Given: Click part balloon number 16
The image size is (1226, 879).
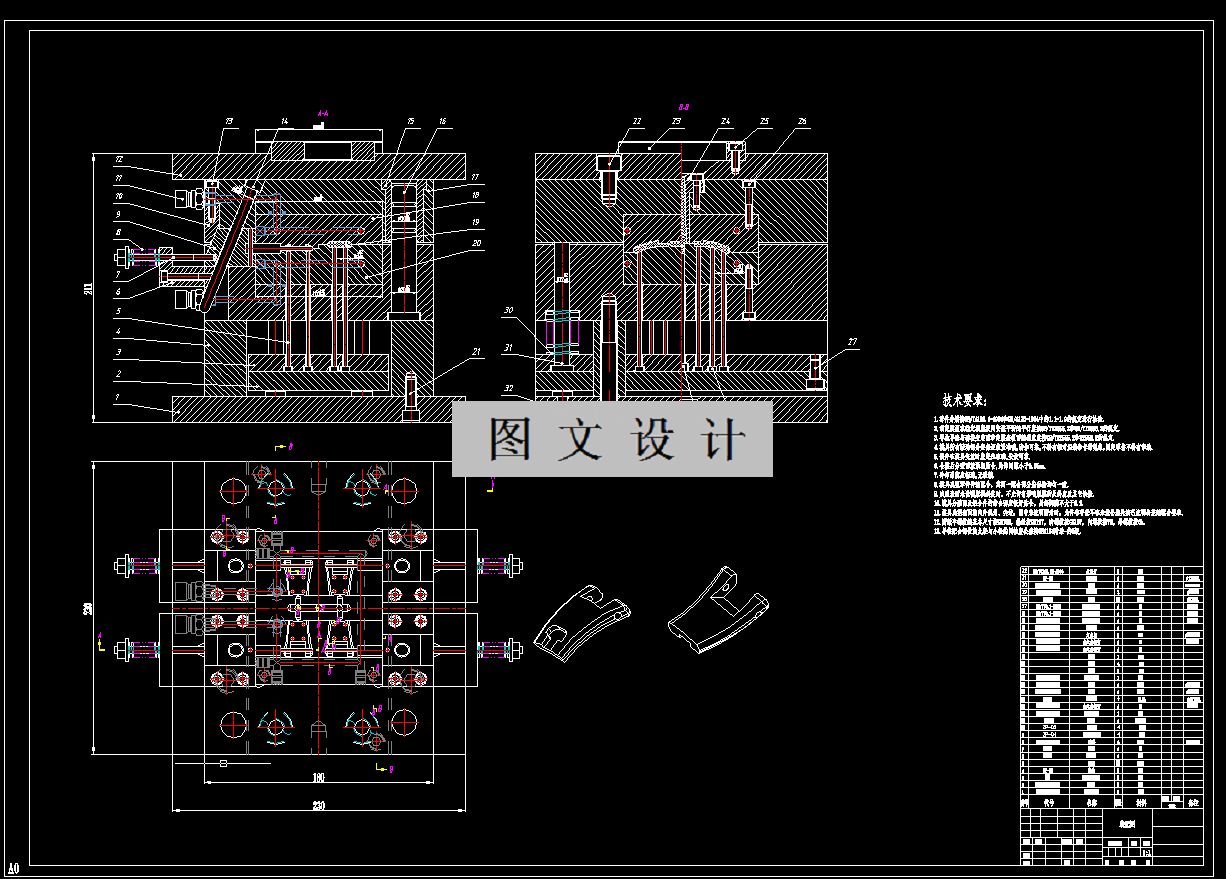Looking at the screenshot, I should tap(441, 121).
